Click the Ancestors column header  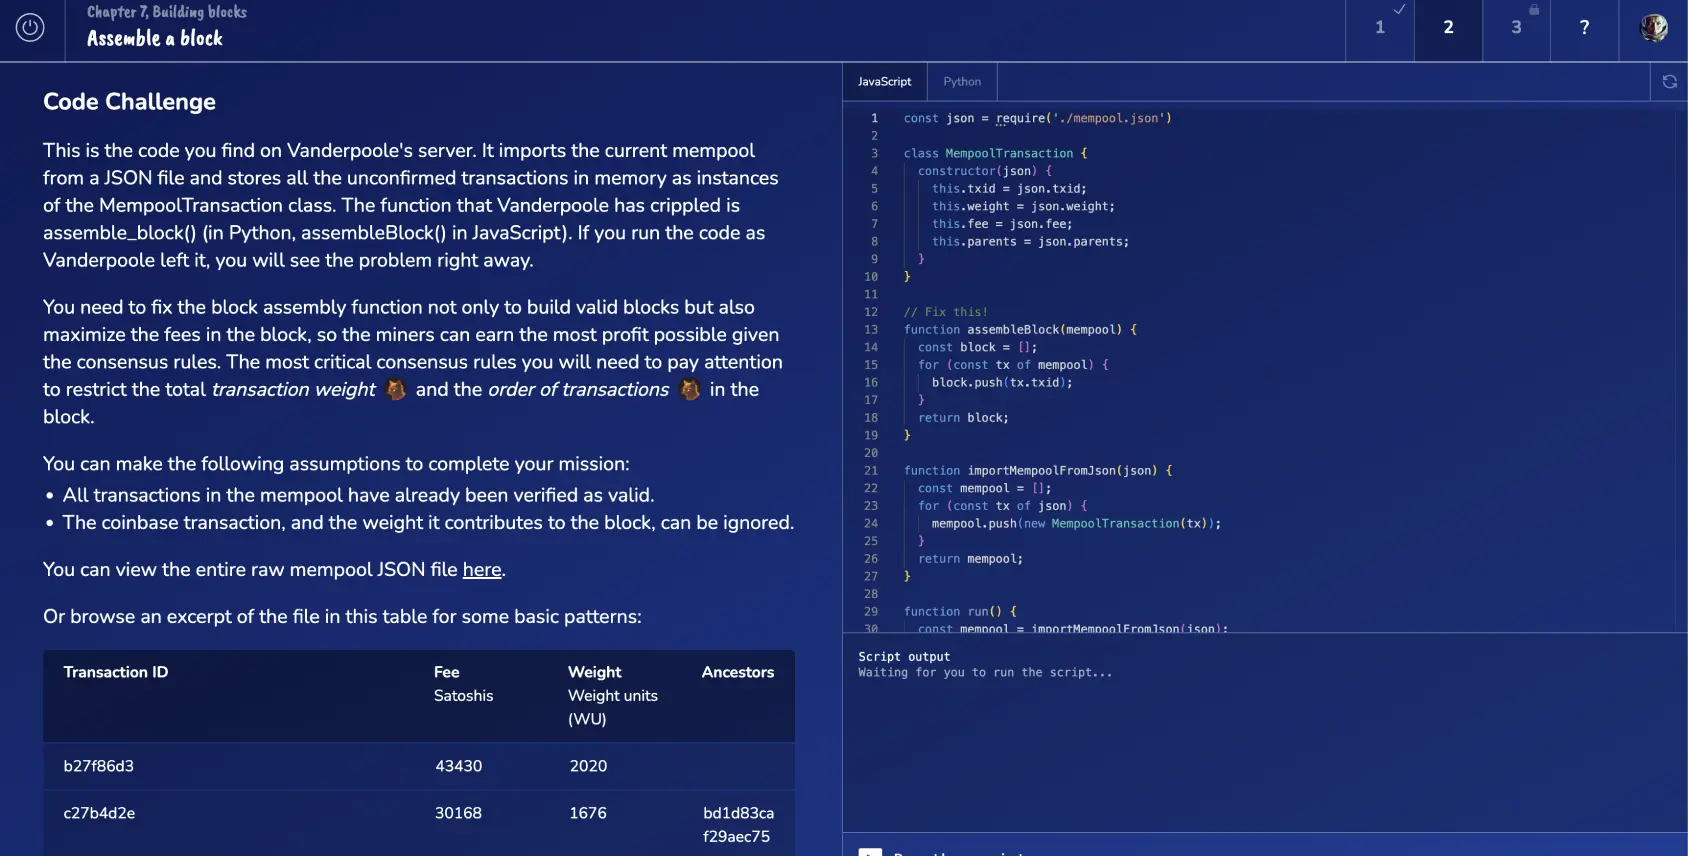(x=737, y=672)
